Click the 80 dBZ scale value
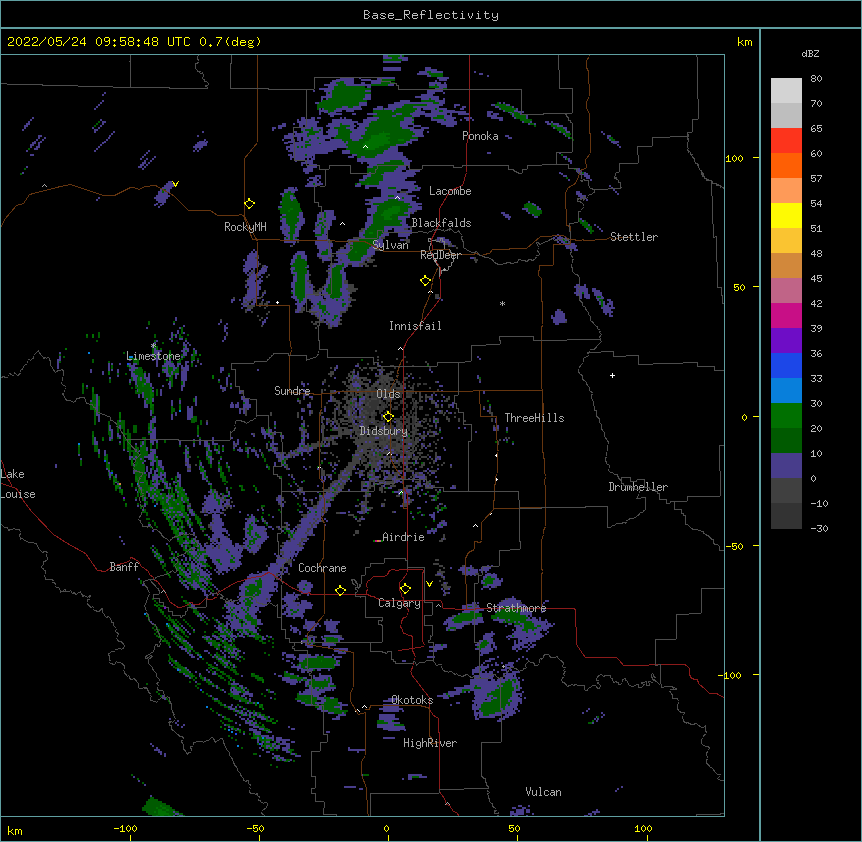The height and width of the screenshot is (842, 862). coord(816,79)
